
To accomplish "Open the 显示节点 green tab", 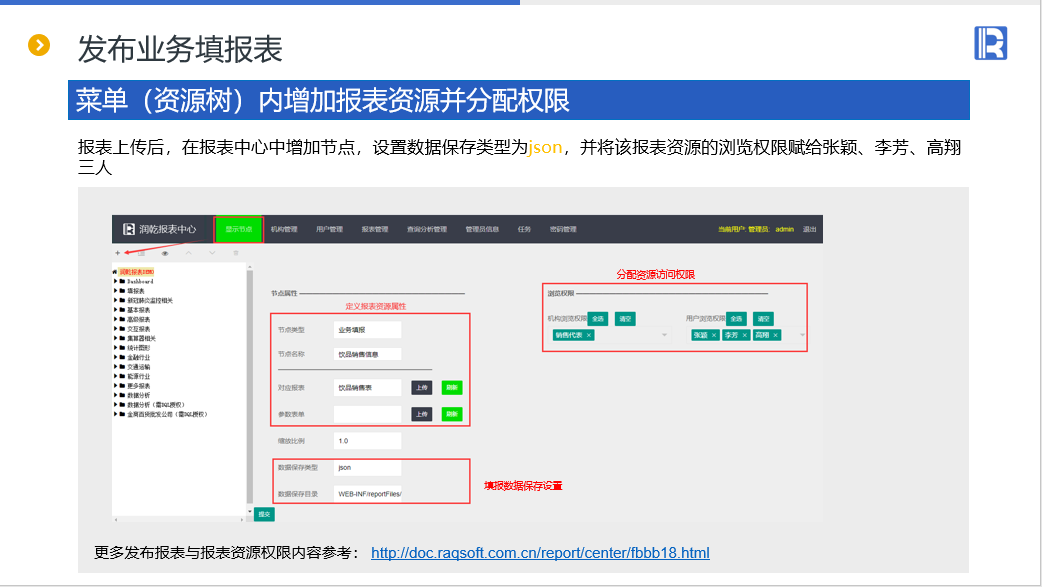I will pos(239,229).
